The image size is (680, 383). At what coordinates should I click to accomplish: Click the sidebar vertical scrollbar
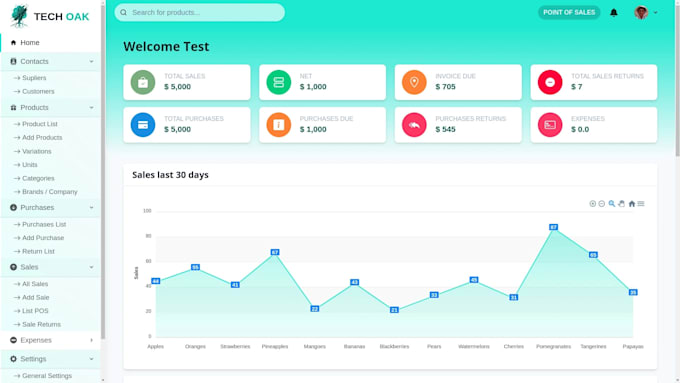[103, 173]
